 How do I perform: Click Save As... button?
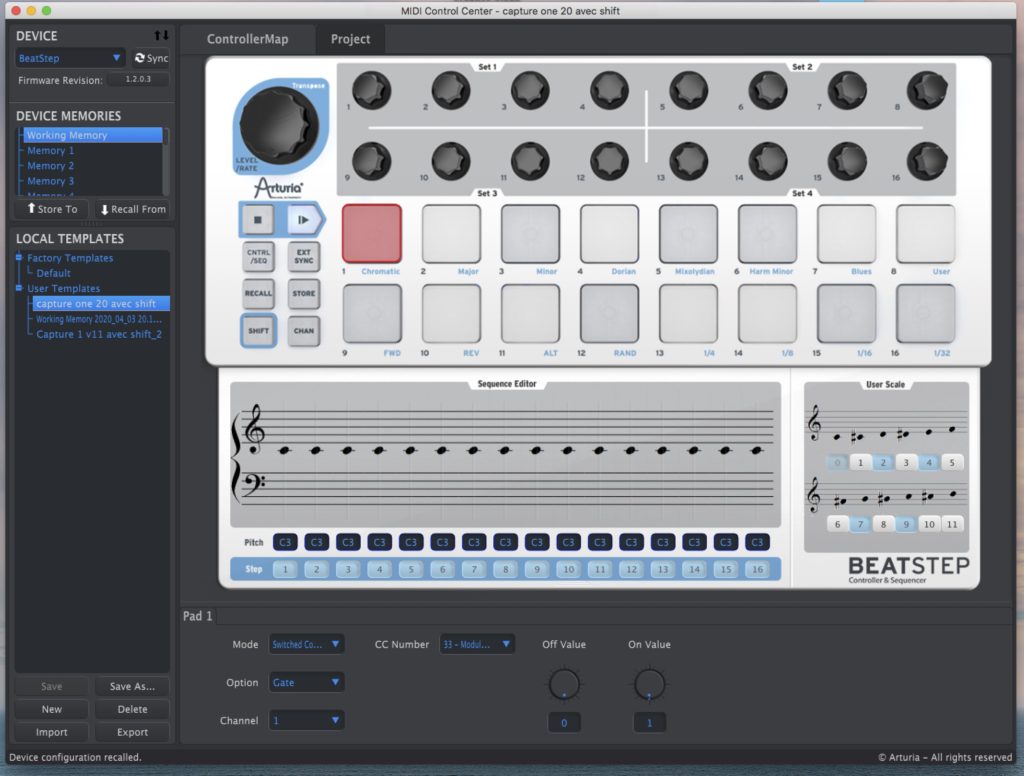pos(133,687)
